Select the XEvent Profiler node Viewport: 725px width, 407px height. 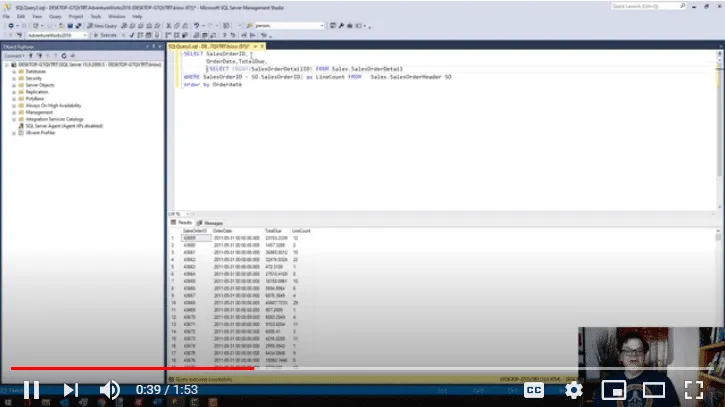pyautogui.click(x=40, y=133)
